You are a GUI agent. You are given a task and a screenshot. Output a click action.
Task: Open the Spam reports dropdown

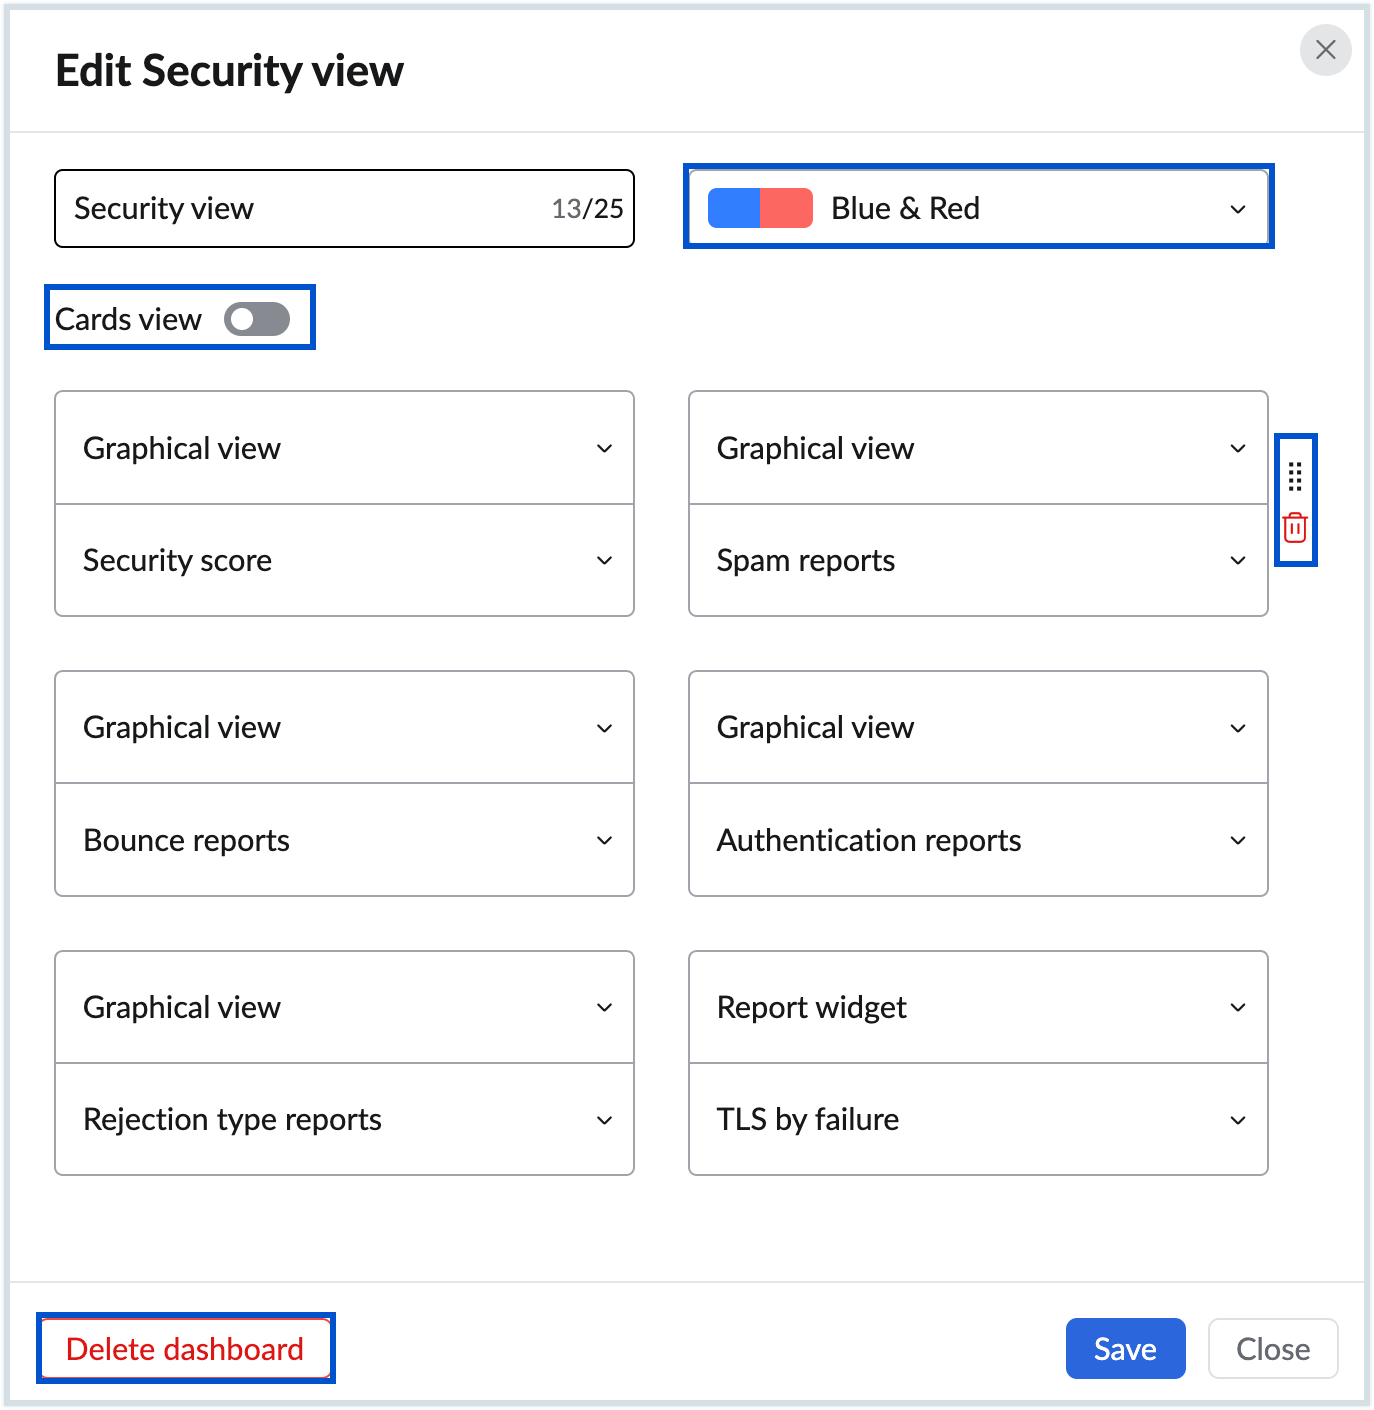coord(978,560)
